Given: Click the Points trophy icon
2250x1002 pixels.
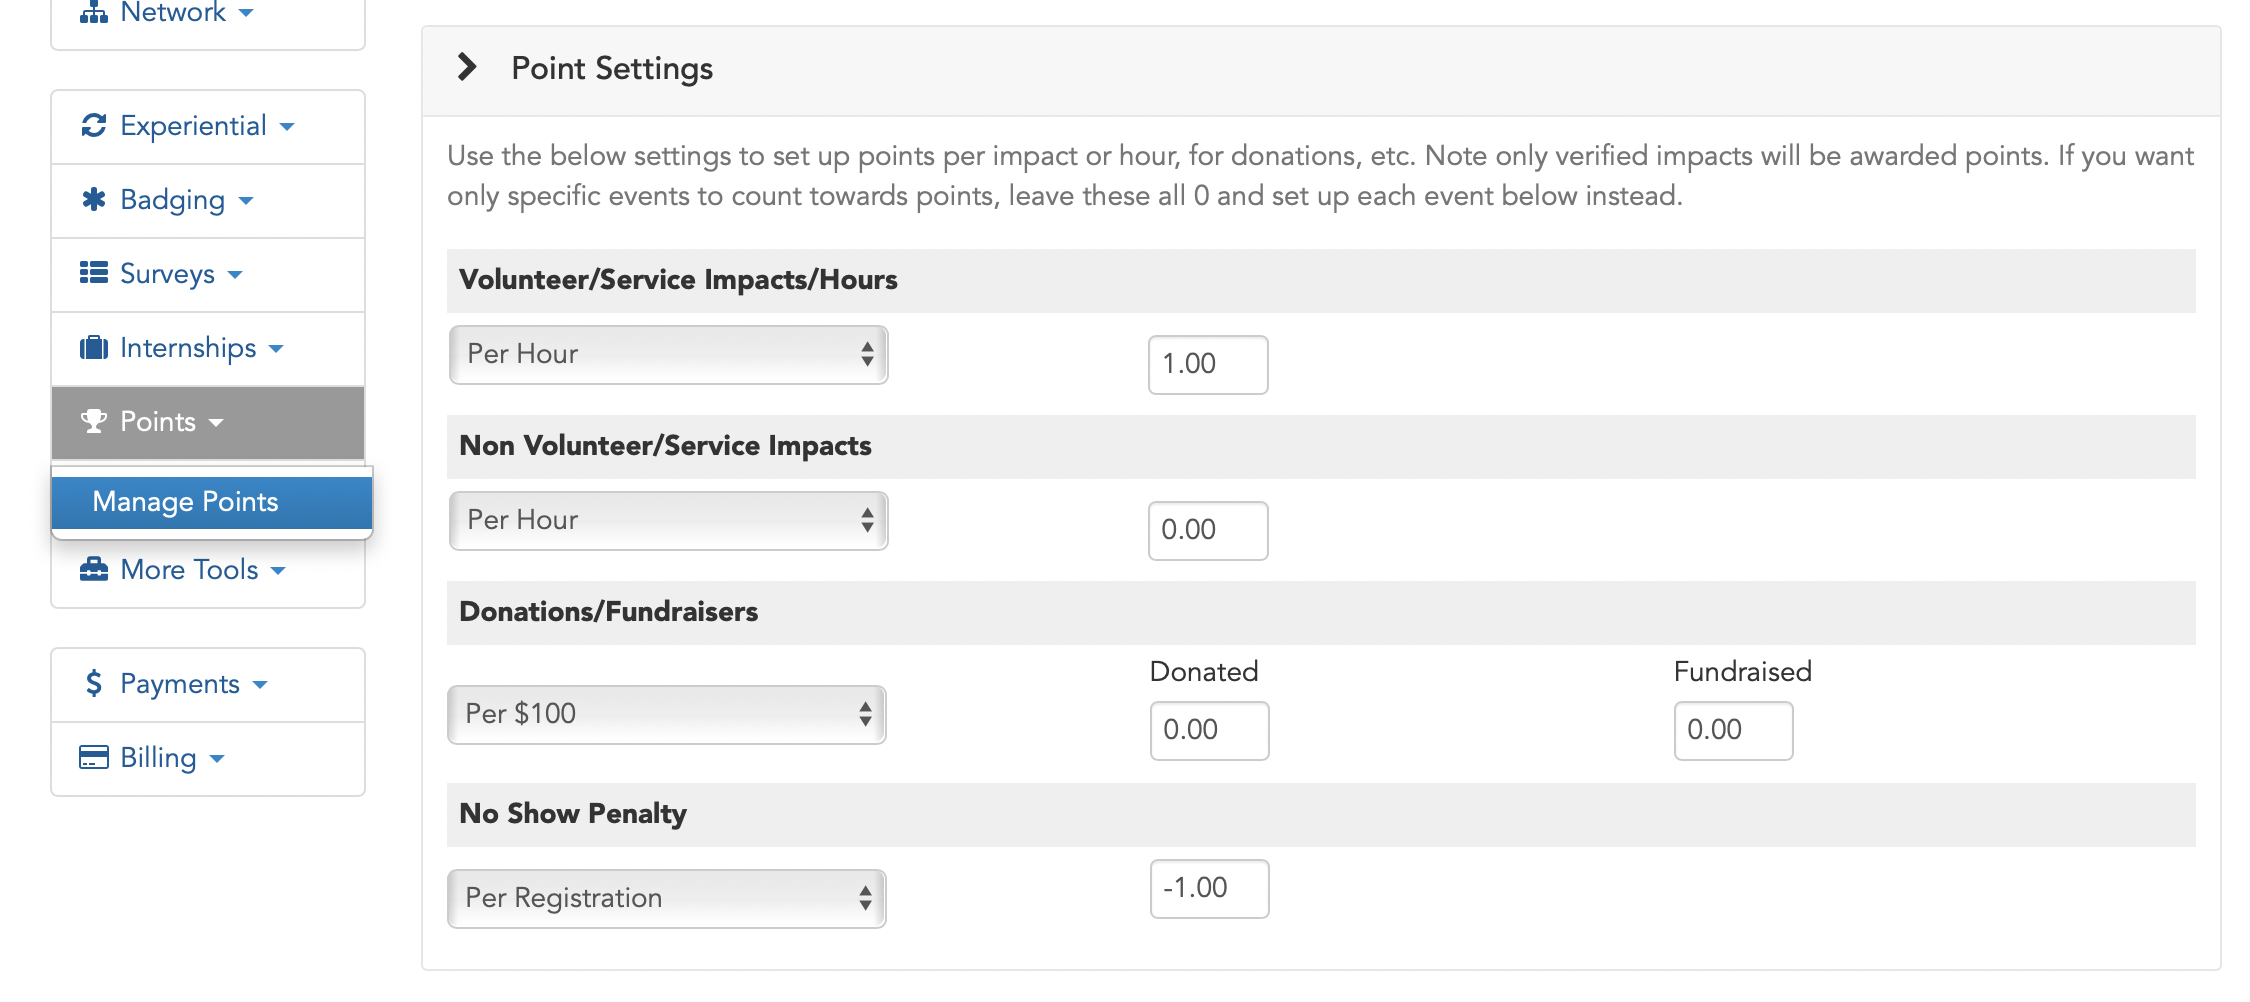Looking at the screenshot, I should tap(94, 421).
